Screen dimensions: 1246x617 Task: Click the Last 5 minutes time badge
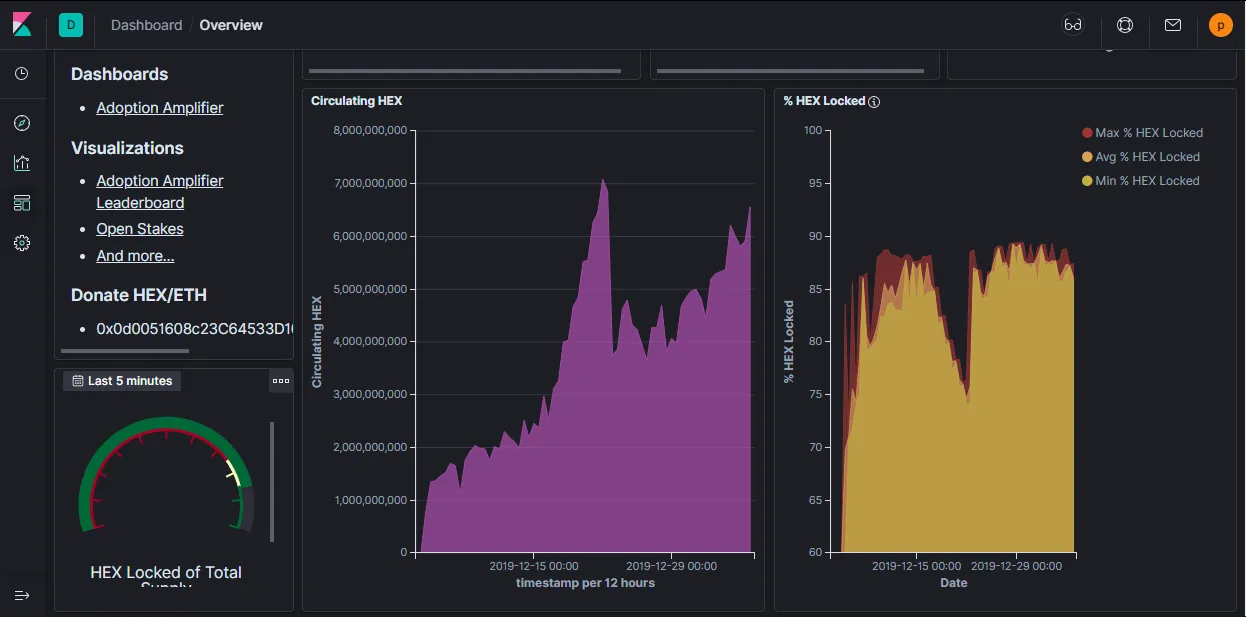(122, 381)
